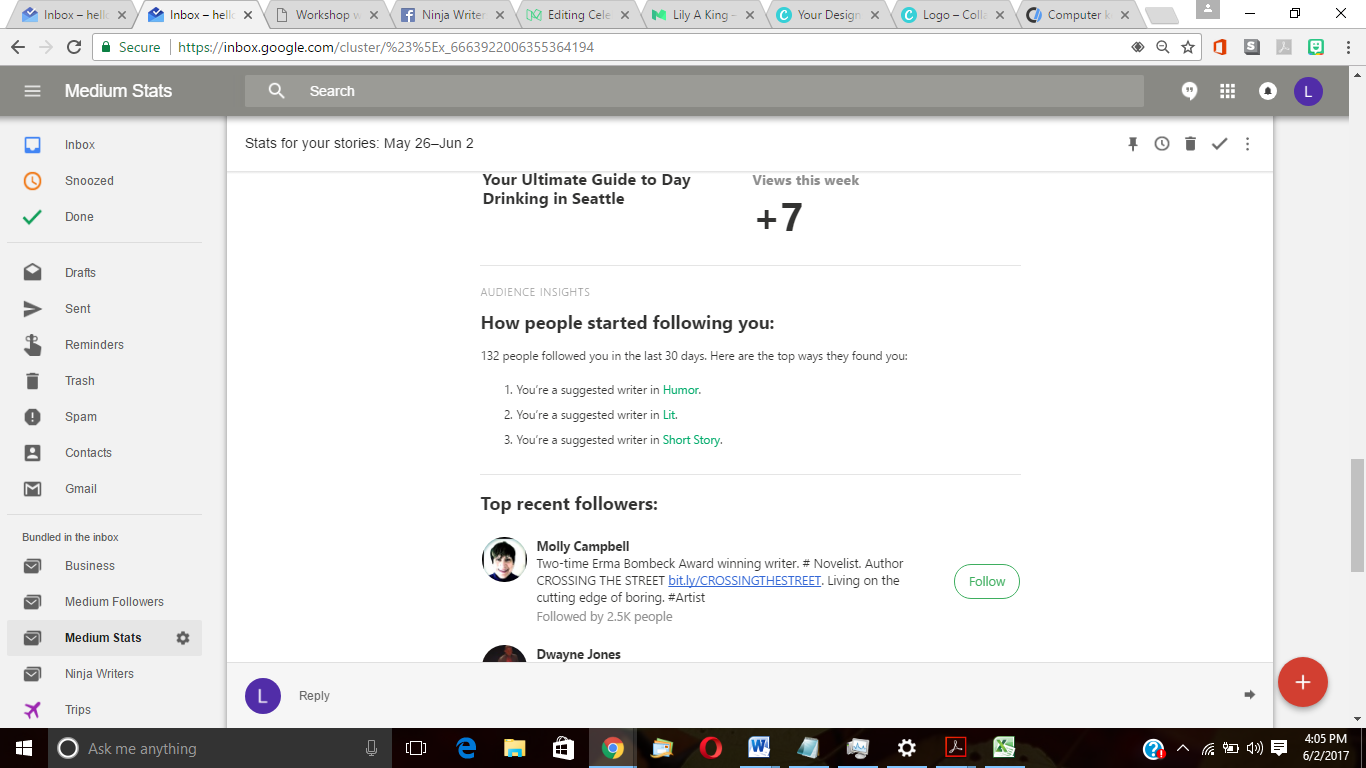Open Hangouts chat icon in header

pyautogui.click(x=1189, y=91)
